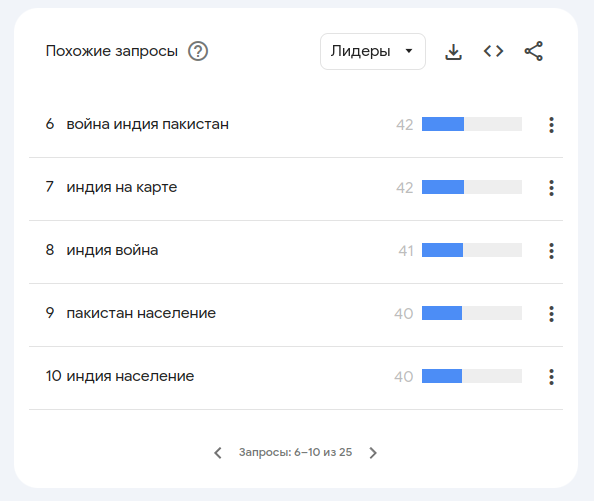
Task: Click the Лидеры dropdown arrow
Action: pyautogui.click(x=409, y=51)
